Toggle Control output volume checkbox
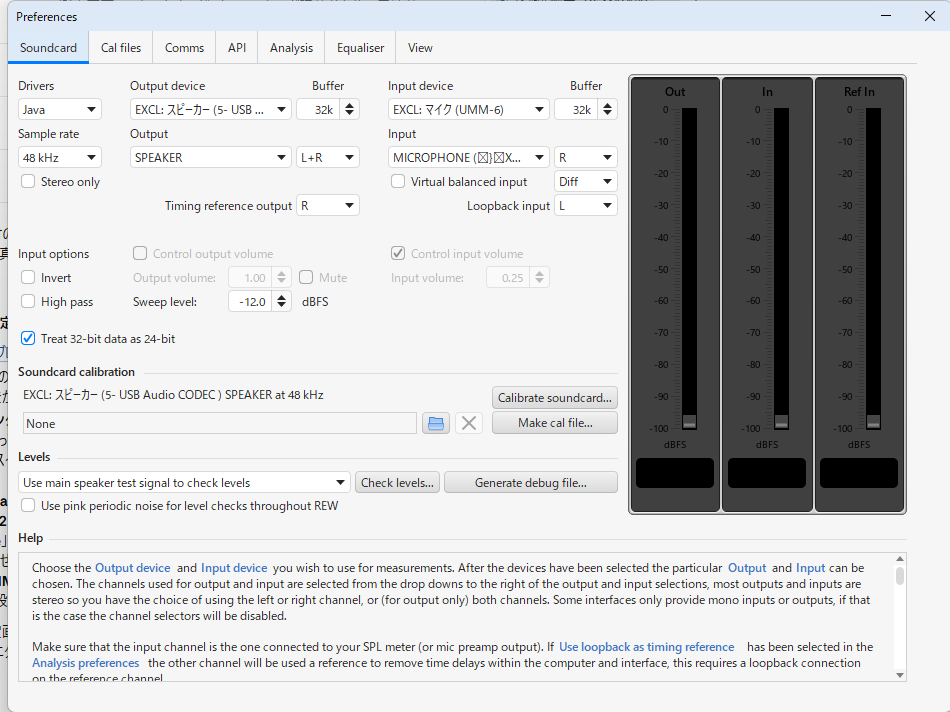Image resolution: width=950 pixels, height=712 pixels. tap(140, 253)
